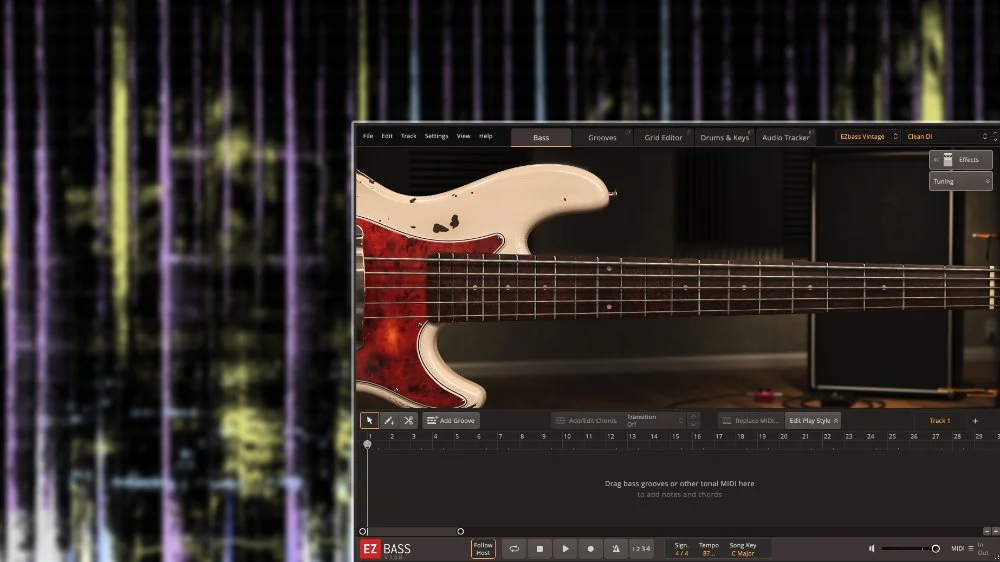The height and width of the screenshot is (562, 1000).
Task: Toggle the 1 2 3 4 count-in
Action: point(641,549)
